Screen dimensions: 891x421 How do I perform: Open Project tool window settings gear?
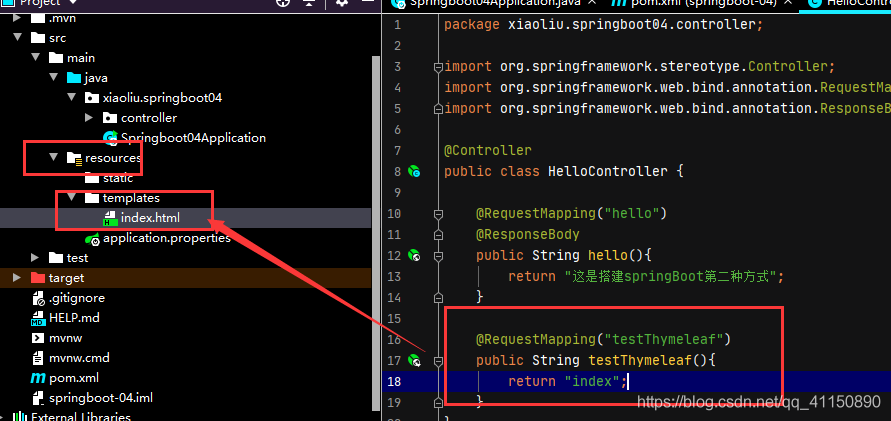pyautogui.click(x=341, y=3)
